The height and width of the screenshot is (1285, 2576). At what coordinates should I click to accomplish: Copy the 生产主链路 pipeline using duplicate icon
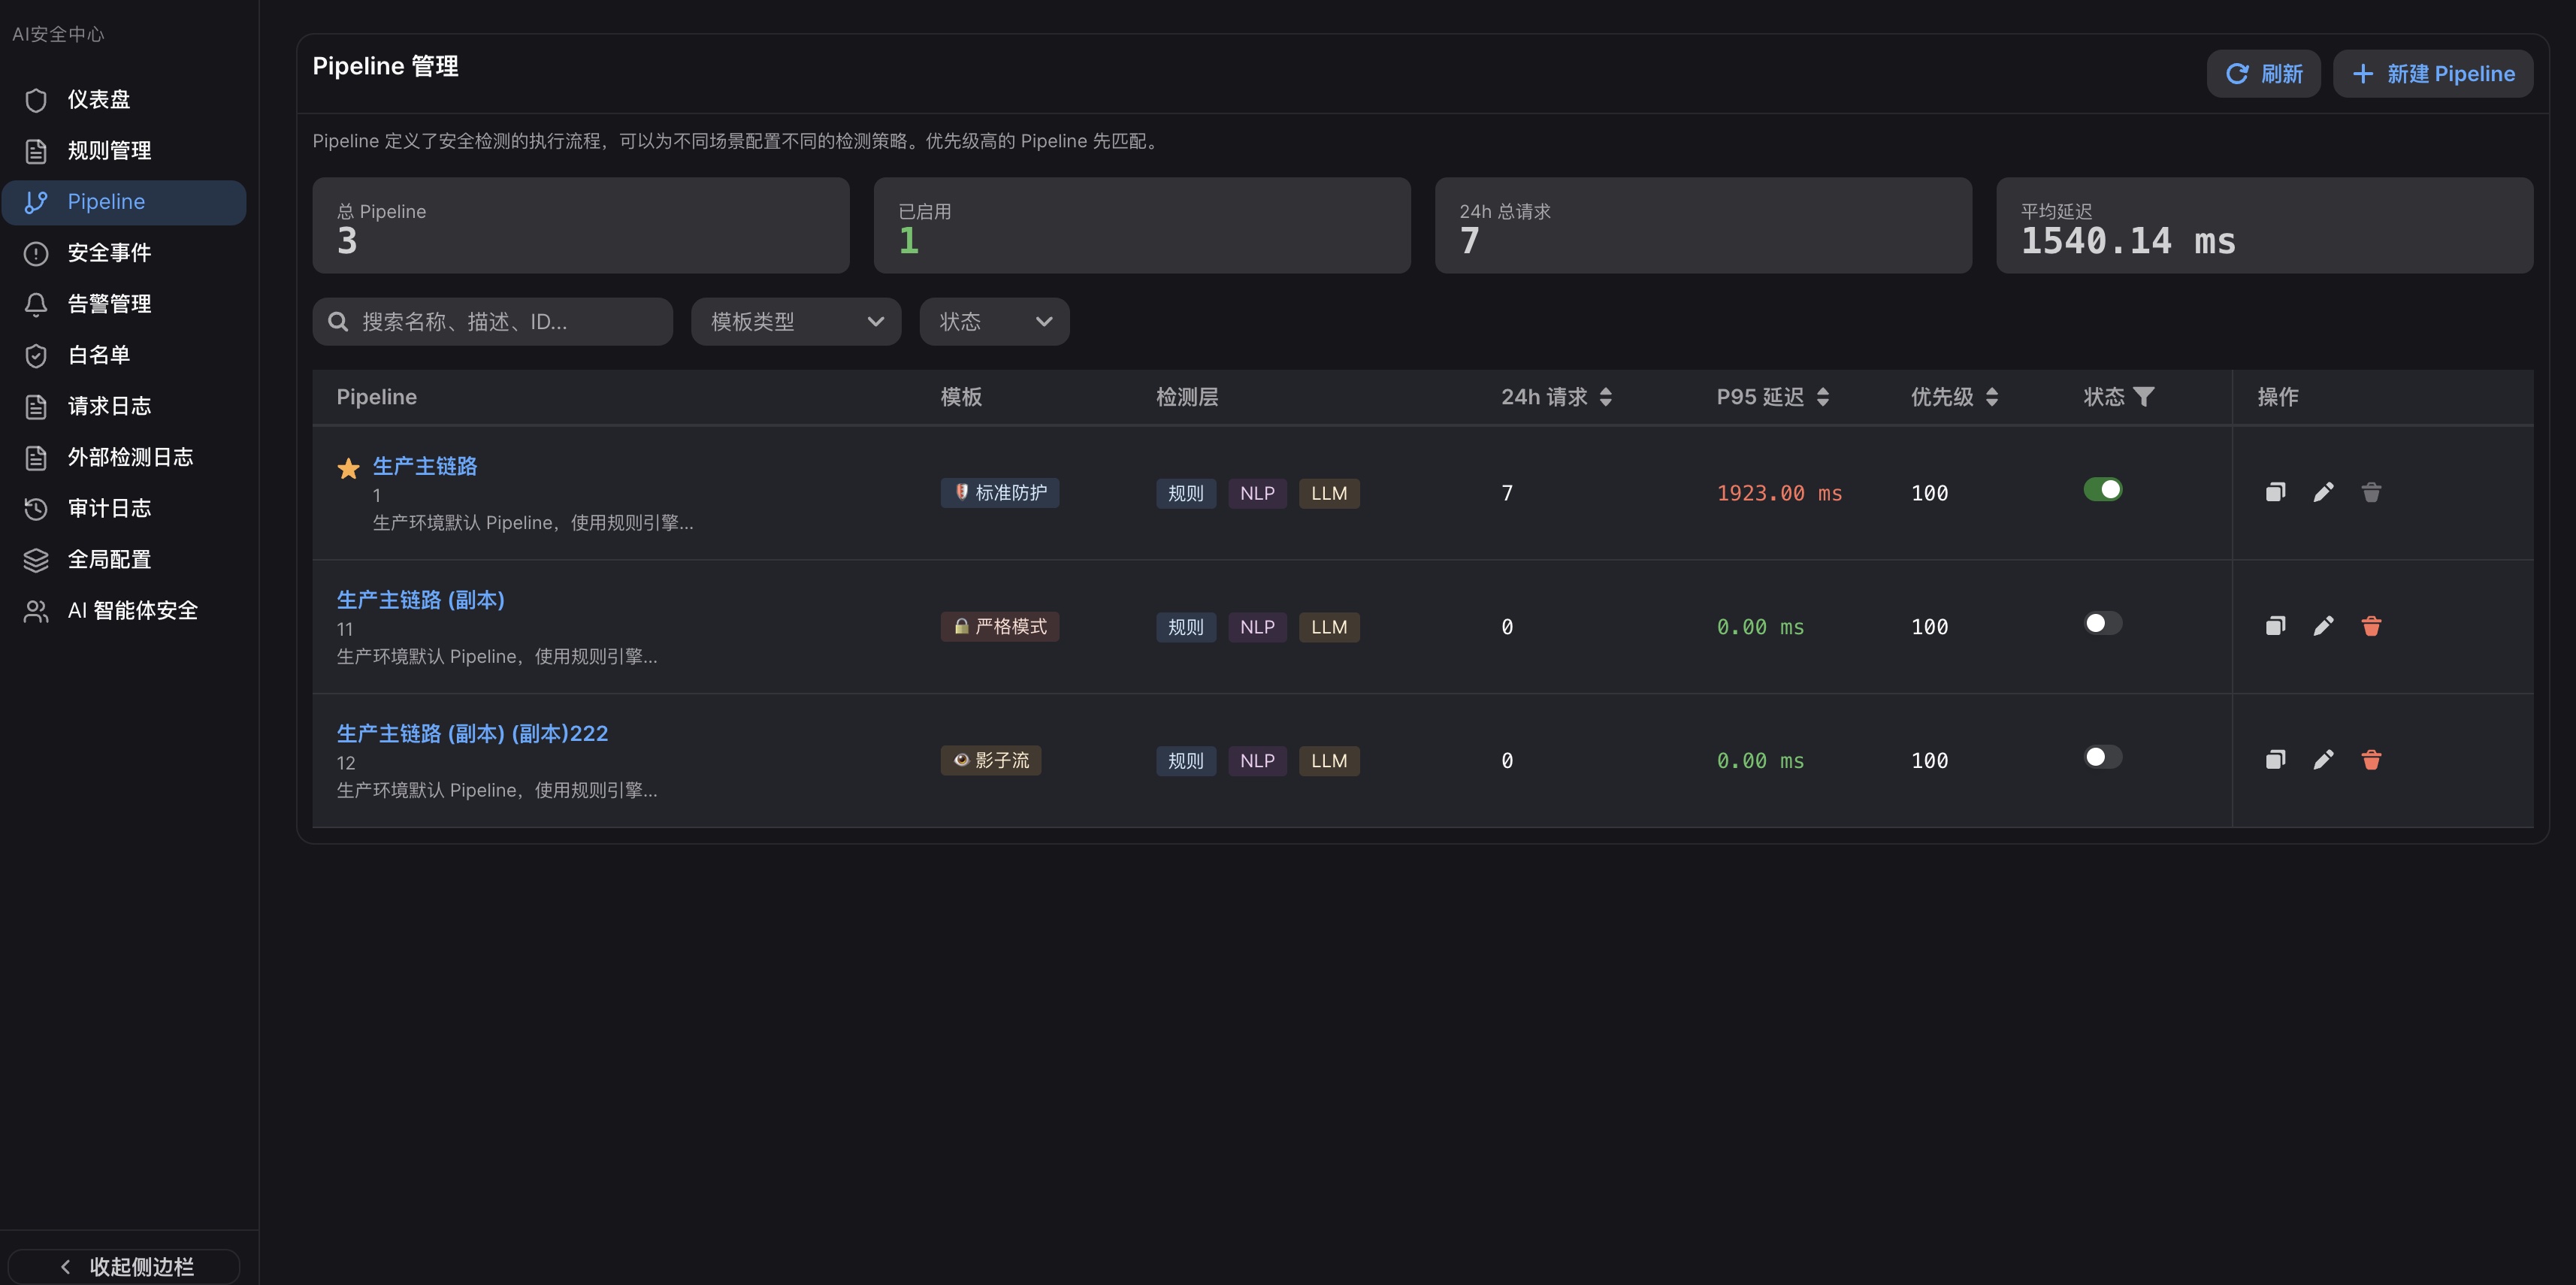tap(2275, 492)
